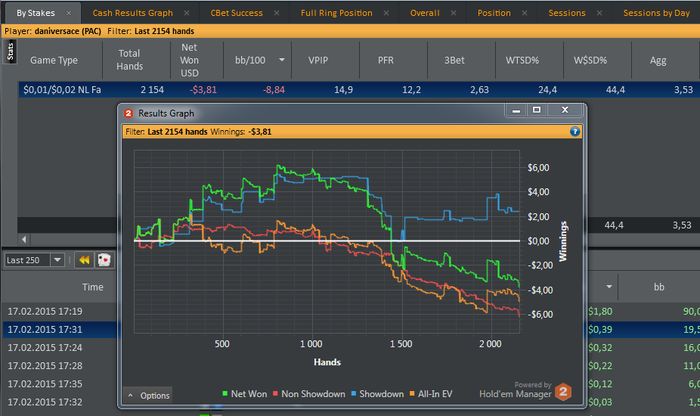
Task: Select the hand at 17.02.2015 17:24
Action: coord(45,348)
